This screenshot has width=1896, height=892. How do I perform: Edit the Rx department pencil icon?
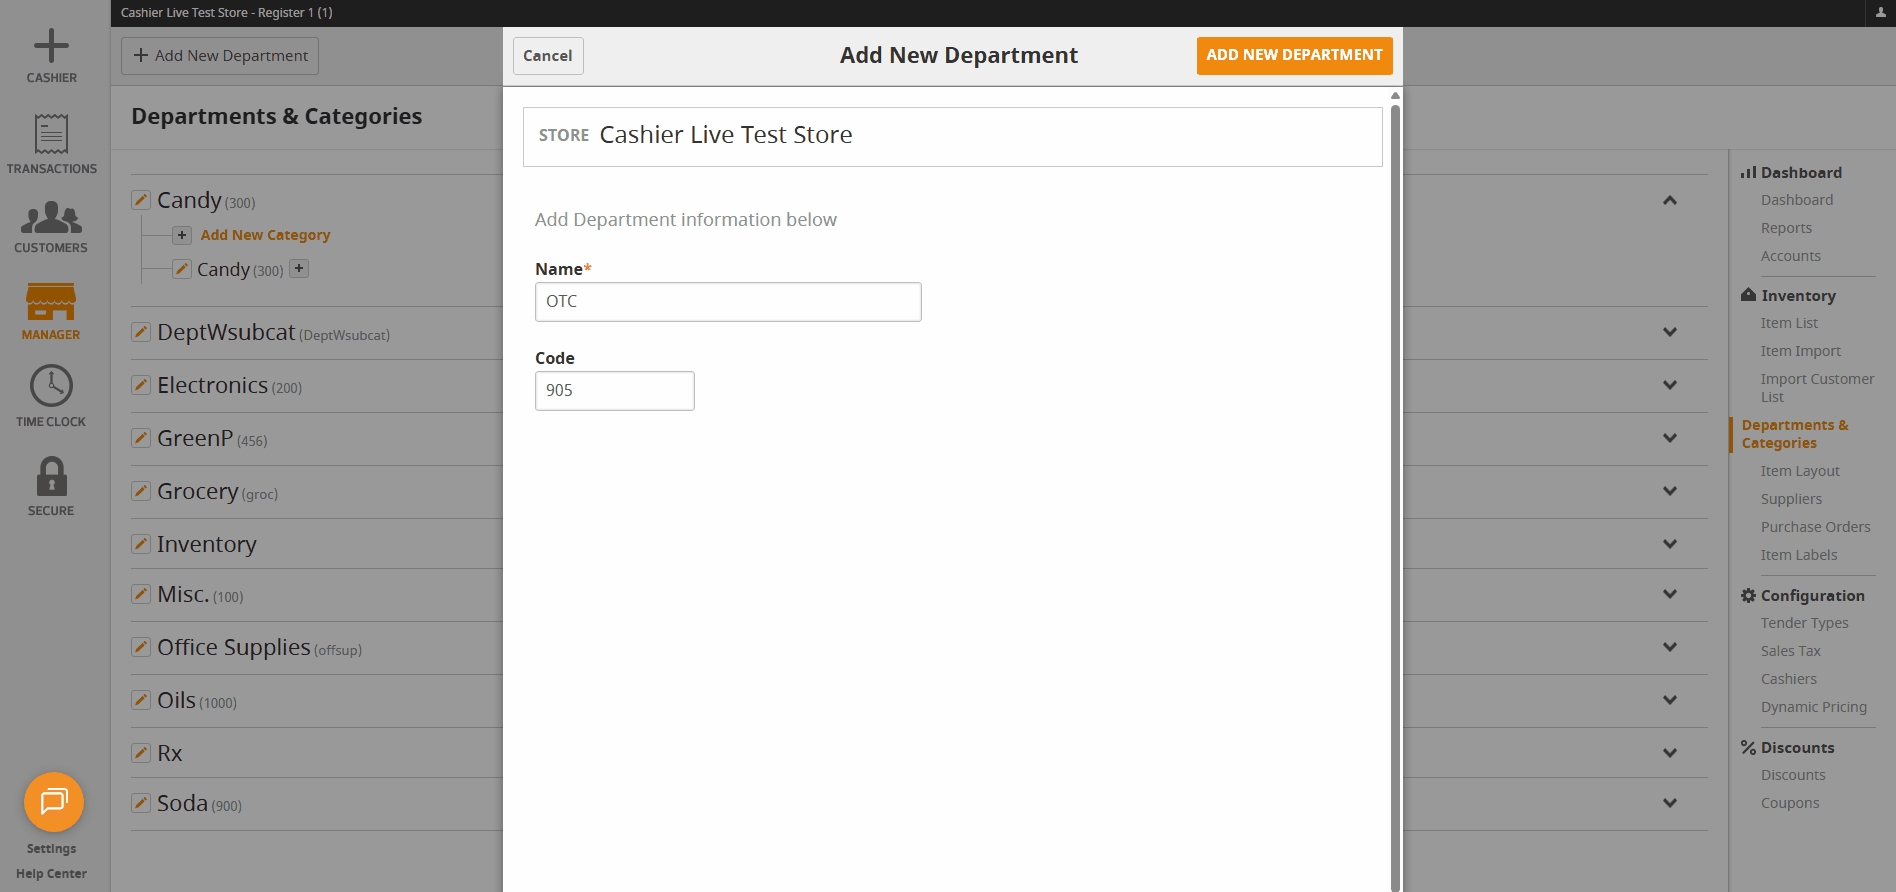pos(141,753)
